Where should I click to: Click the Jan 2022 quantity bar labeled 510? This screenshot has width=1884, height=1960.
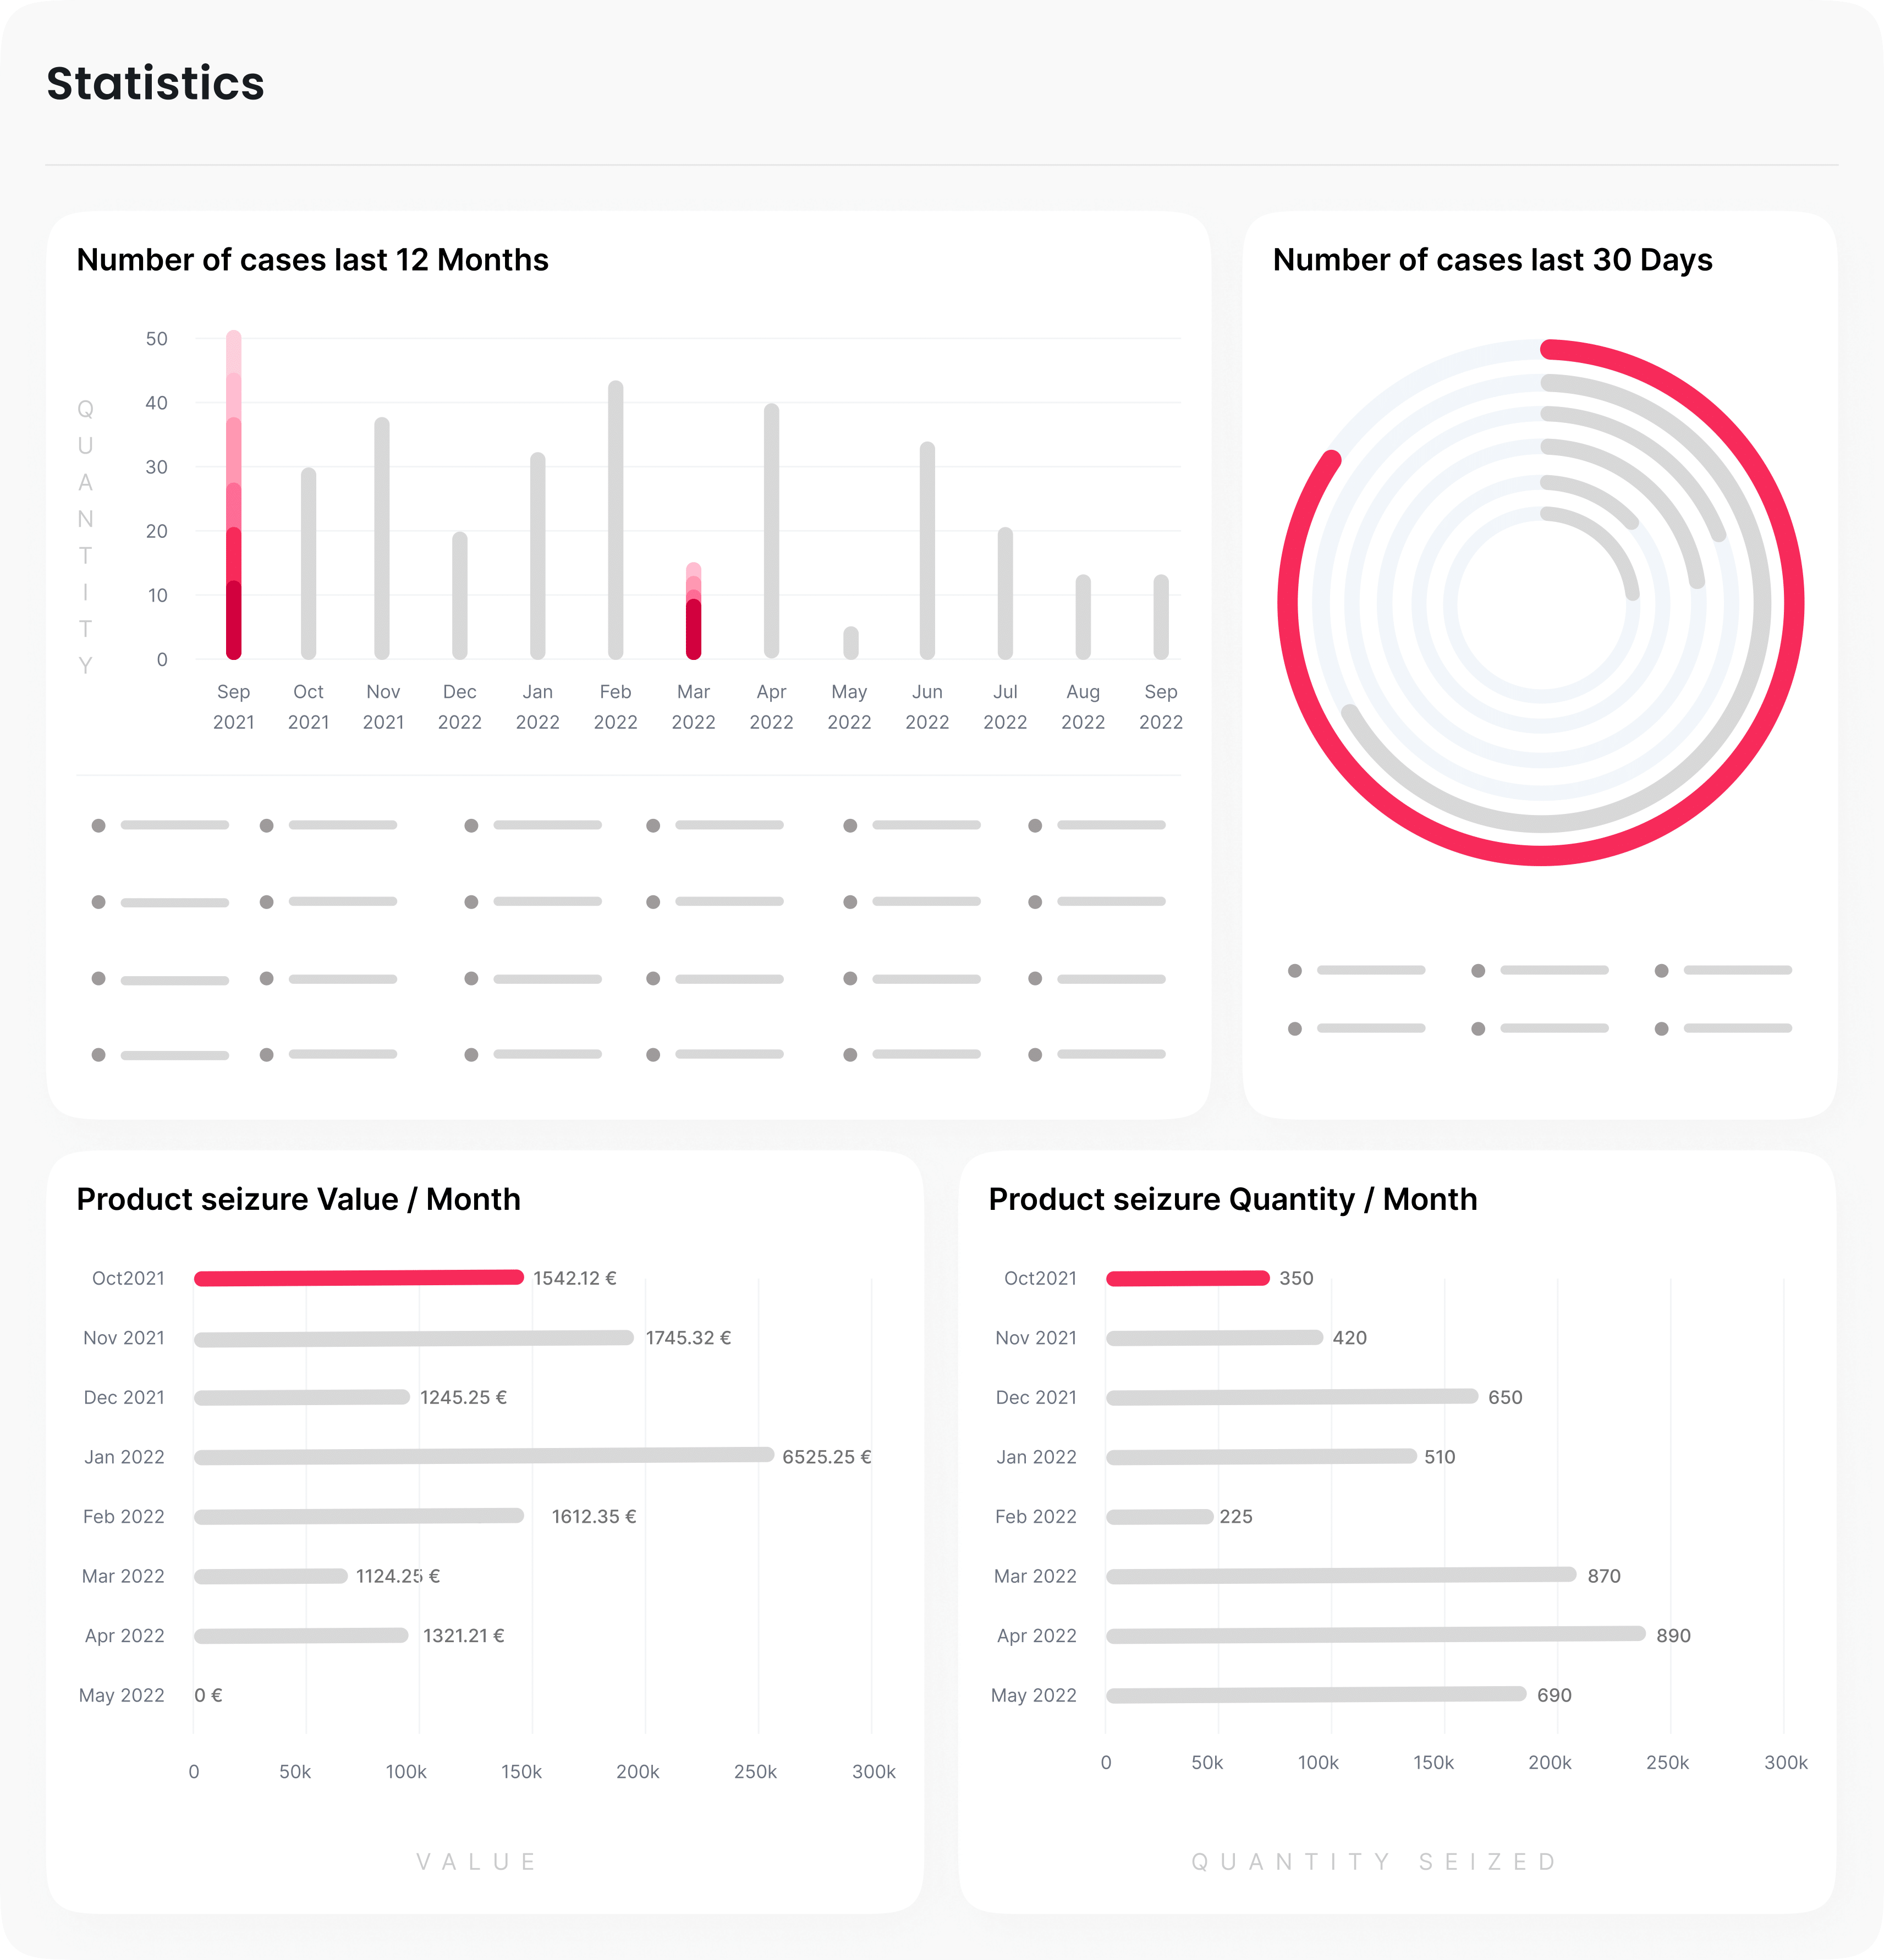[1261, 1457]
